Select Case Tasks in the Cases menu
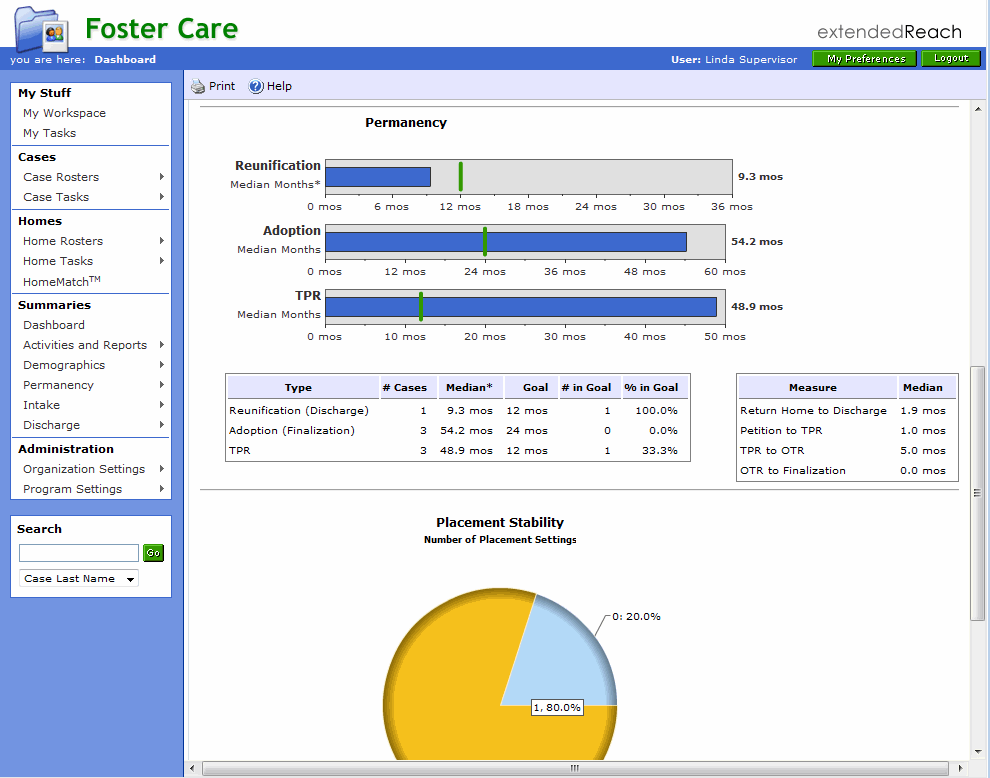 click(x=56, y=197)
